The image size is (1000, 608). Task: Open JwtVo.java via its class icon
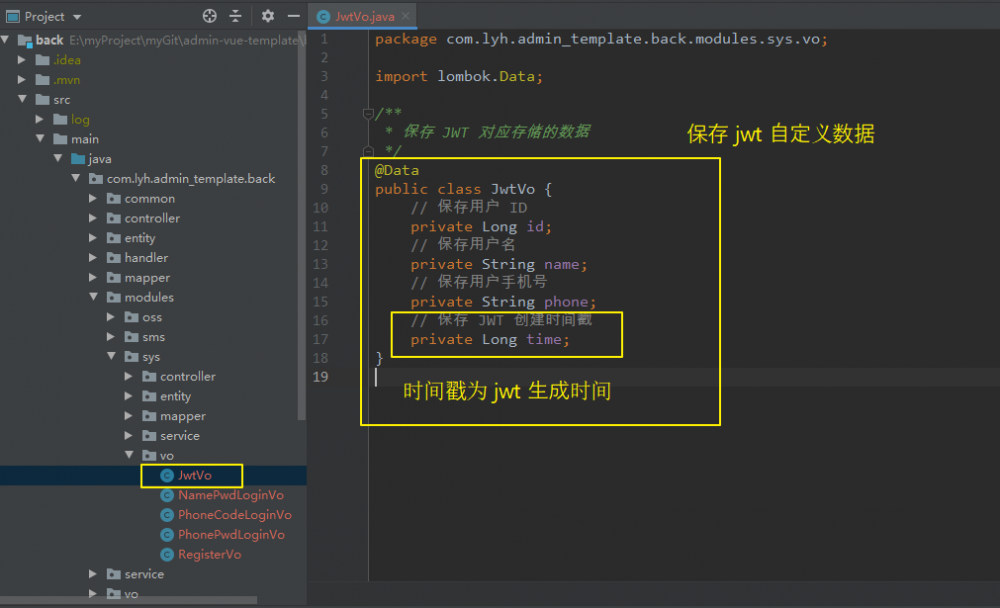tap(168, 475)
